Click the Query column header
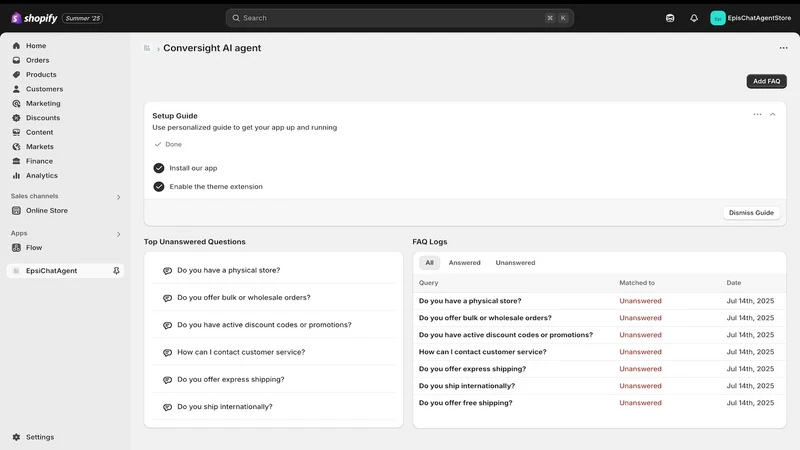The height and width of the screenshot is (450, 800). tap(429, 283)
